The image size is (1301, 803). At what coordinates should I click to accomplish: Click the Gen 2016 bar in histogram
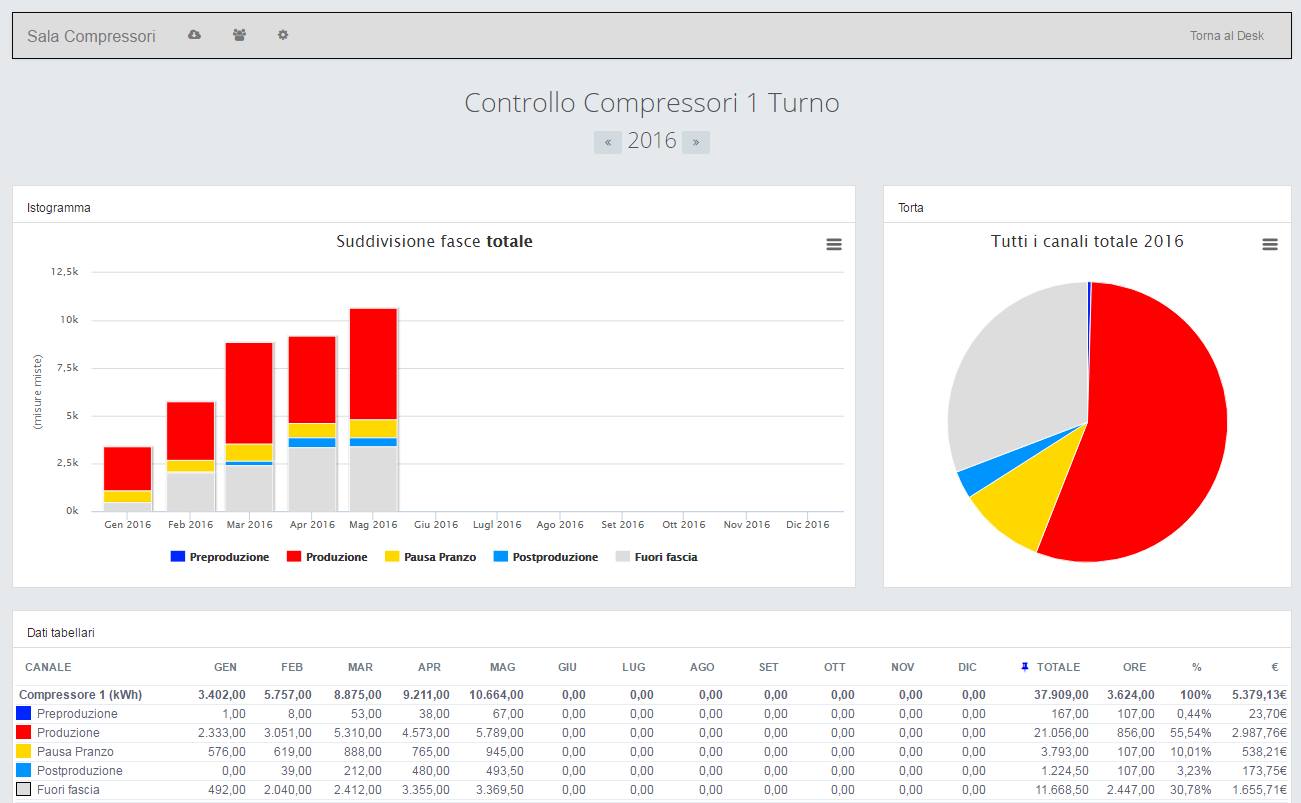pos(128,479)
